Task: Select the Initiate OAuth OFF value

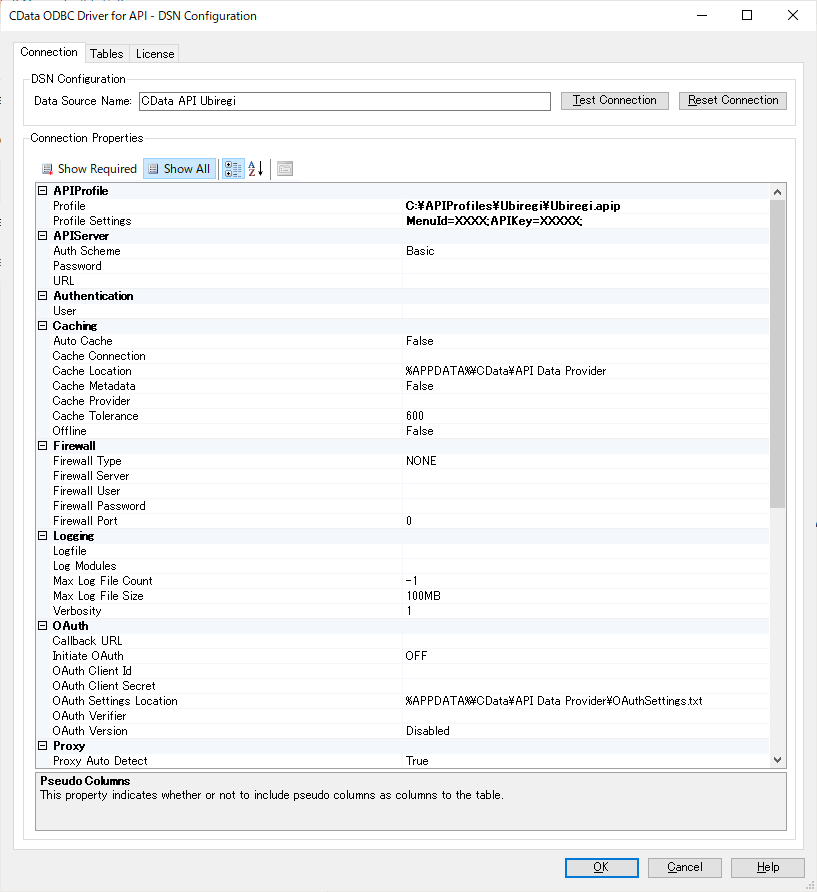Action: click(x=416, y=656)
